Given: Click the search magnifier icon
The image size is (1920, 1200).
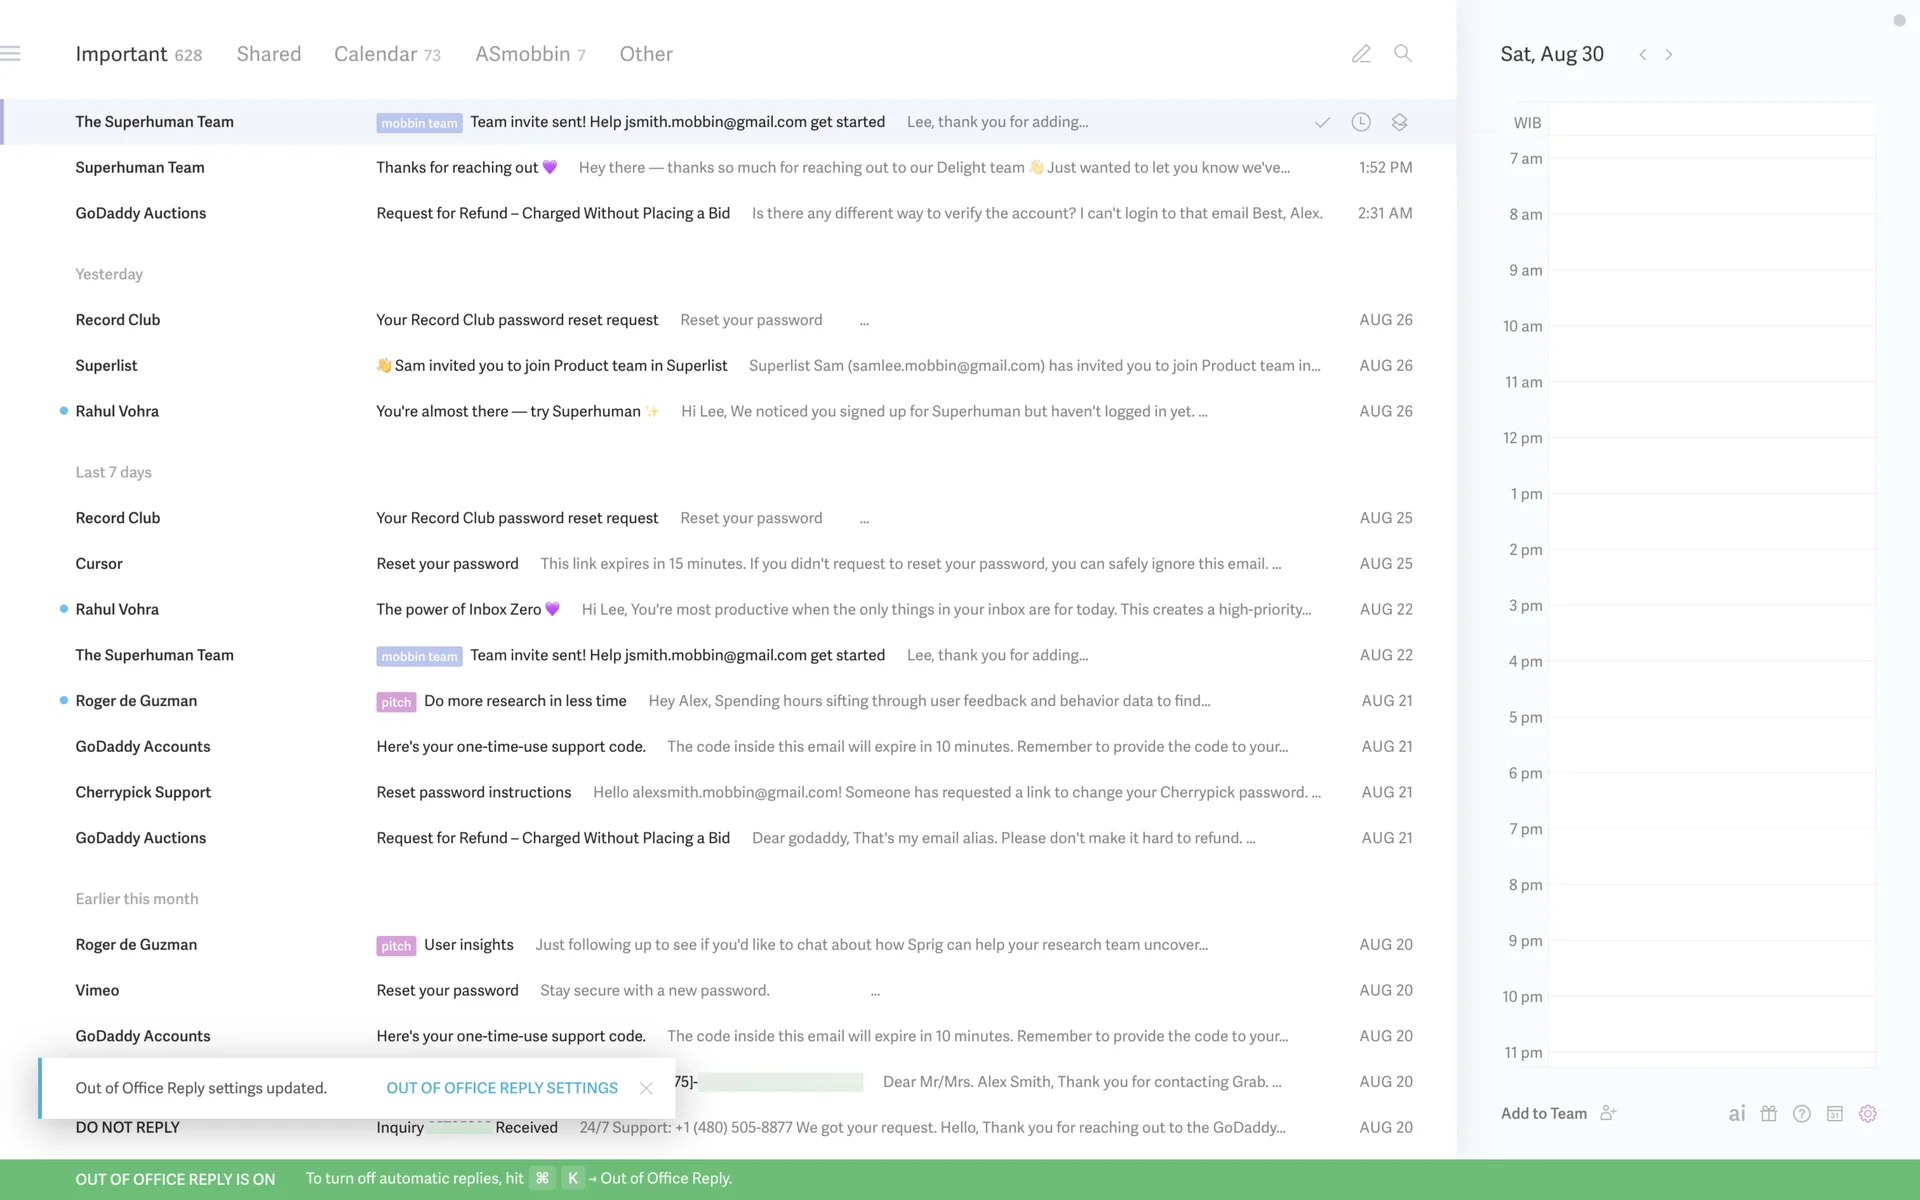Looking at the screenshot, I should [1403, 54].
